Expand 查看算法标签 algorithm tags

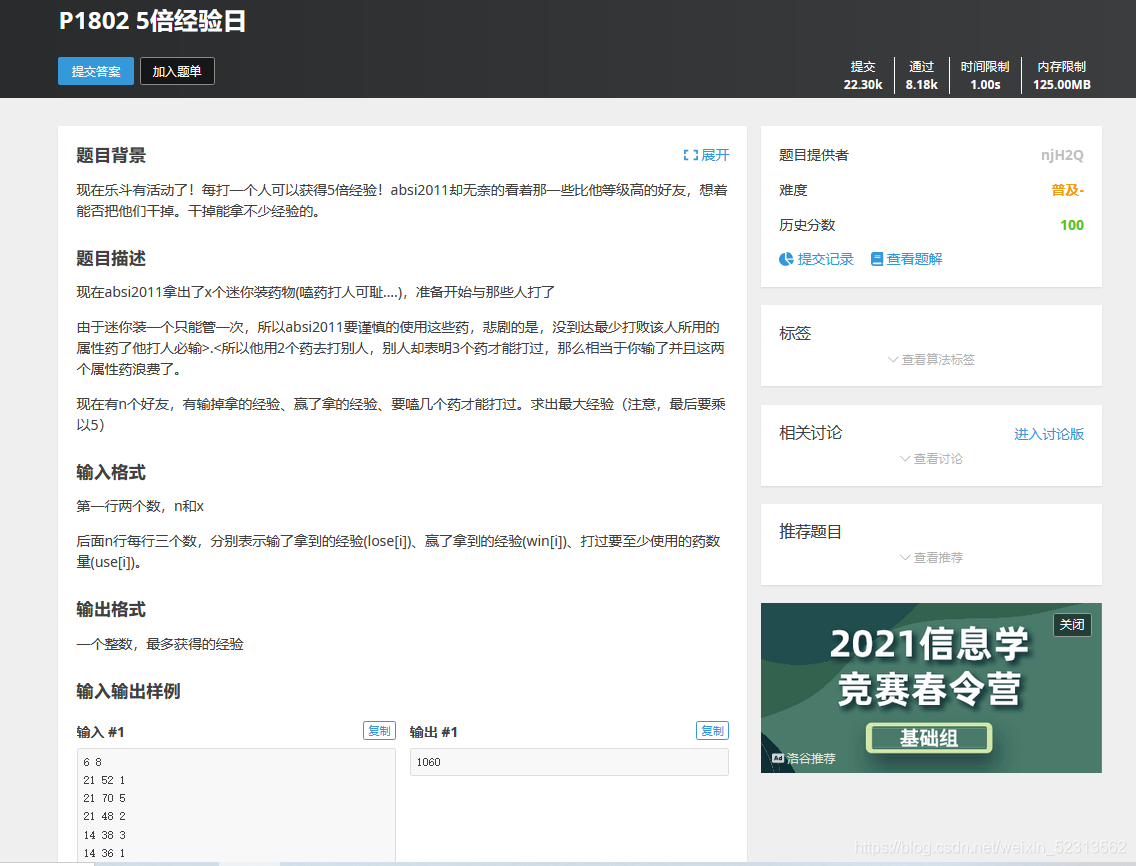click(931, 359)
